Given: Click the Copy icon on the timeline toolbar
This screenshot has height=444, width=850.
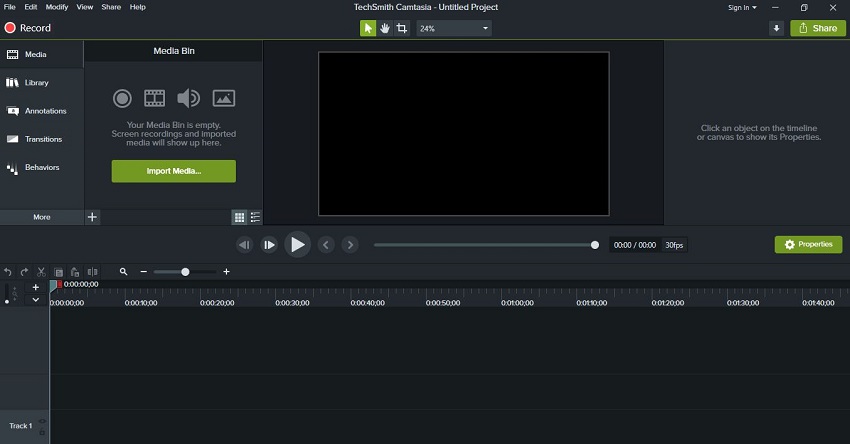Looking at the screenshot, I should 59,272.
